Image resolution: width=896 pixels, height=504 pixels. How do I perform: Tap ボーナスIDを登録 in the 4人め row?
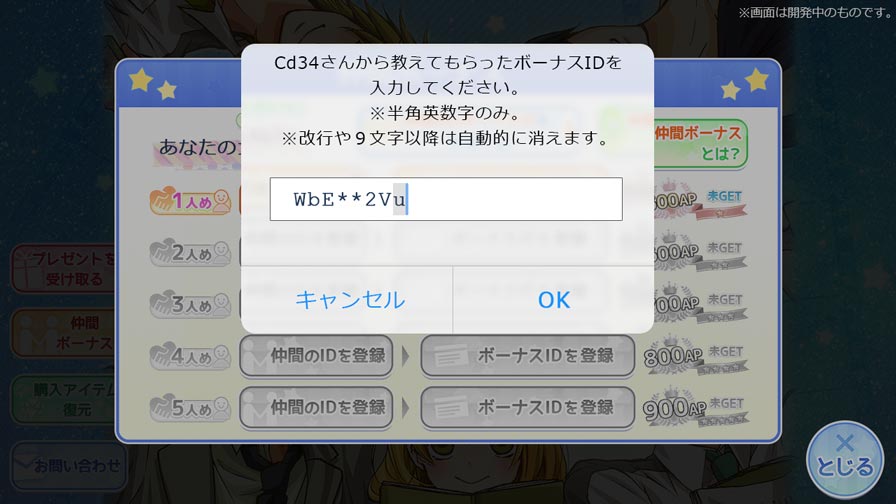tap(527, 356)
